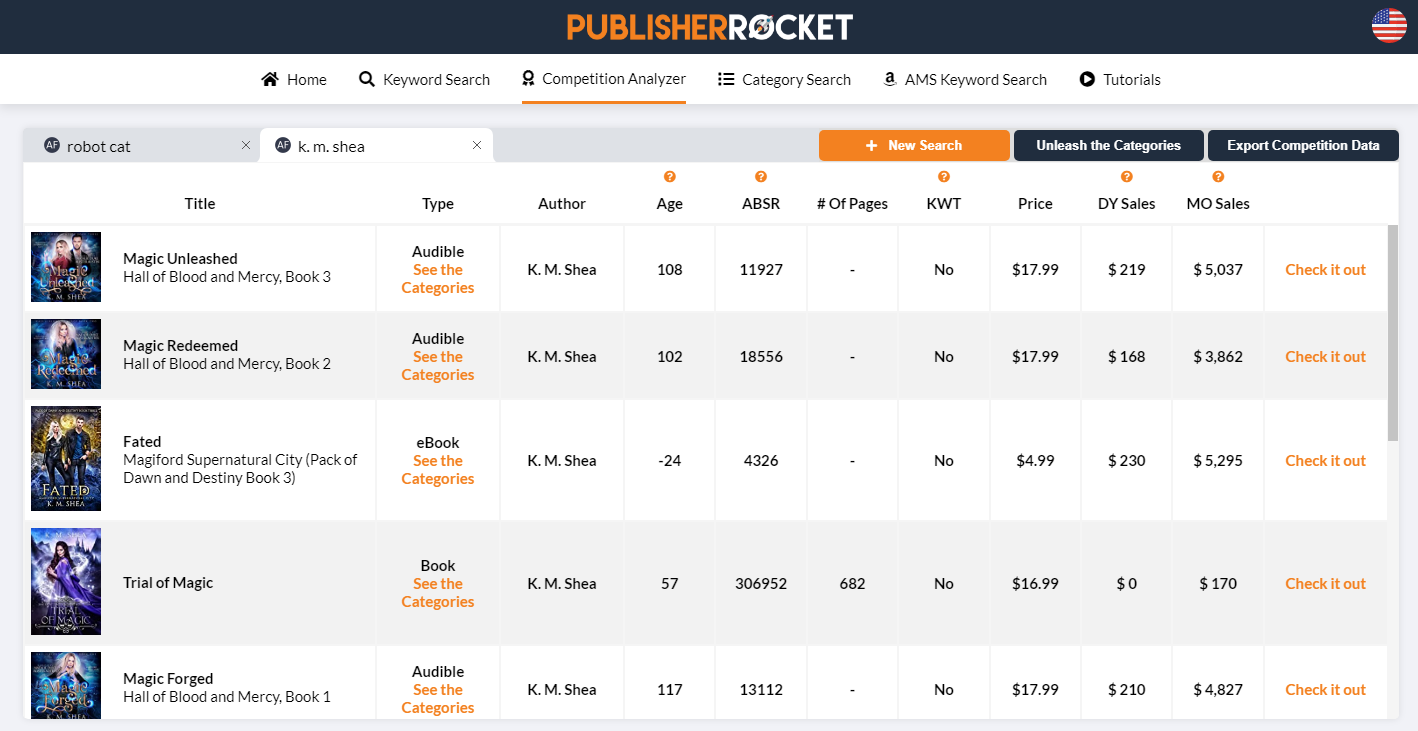Select the Keyword Search magnifier icon
Screen dimensions: 1418x731
tap(366, 78)
